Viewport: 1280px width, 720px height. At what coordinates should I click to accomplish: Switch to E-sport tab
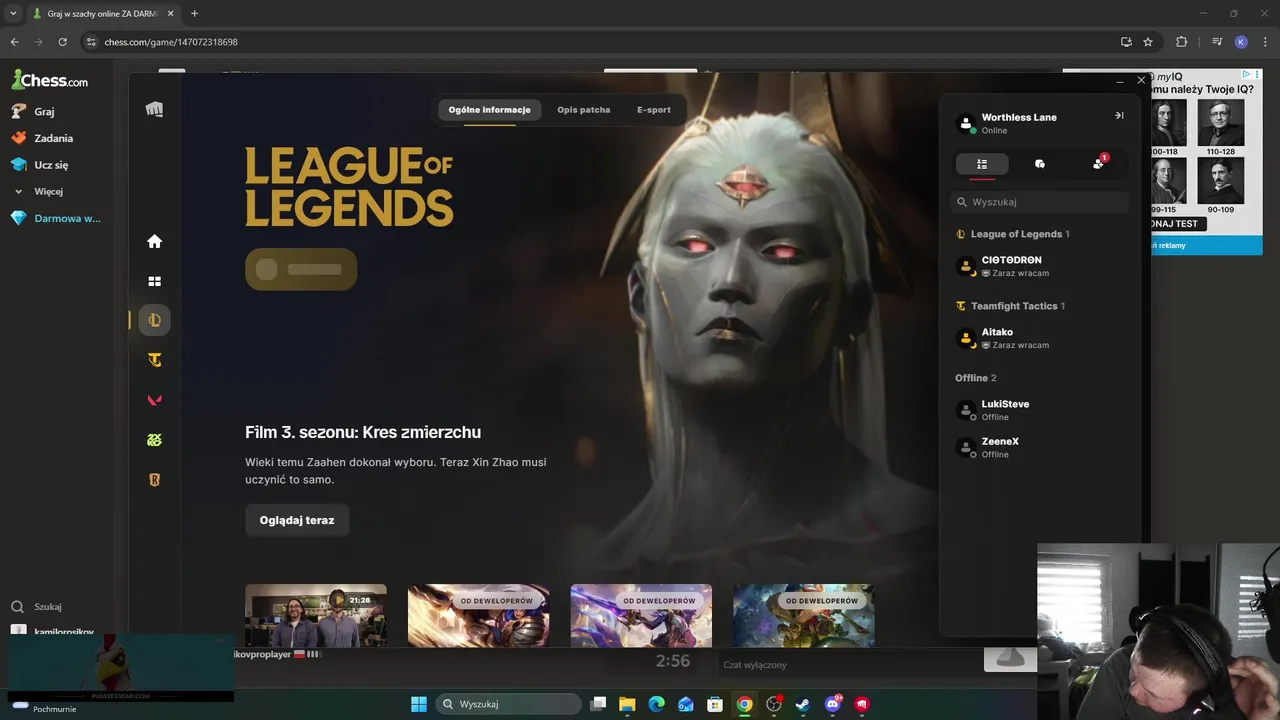click(654, 110)
